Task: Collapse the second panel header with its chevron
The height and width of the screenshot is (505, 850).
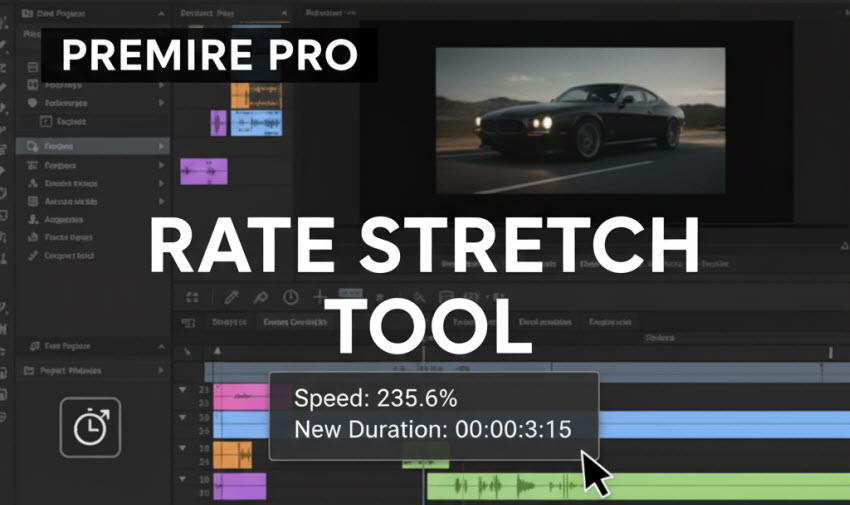Action: tap(284, 13)
